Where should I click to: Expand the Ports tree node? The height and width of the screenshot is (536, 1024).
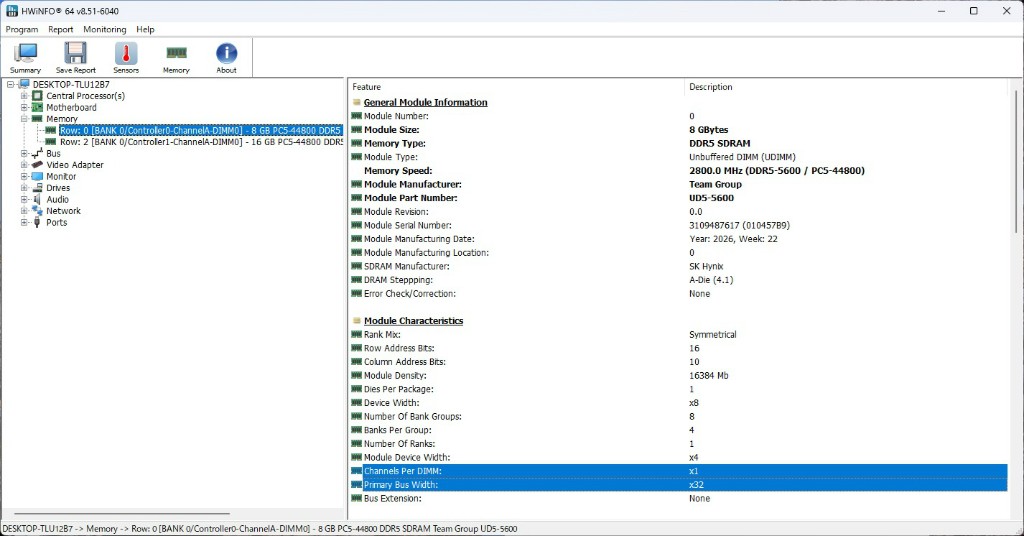[24, 222]
